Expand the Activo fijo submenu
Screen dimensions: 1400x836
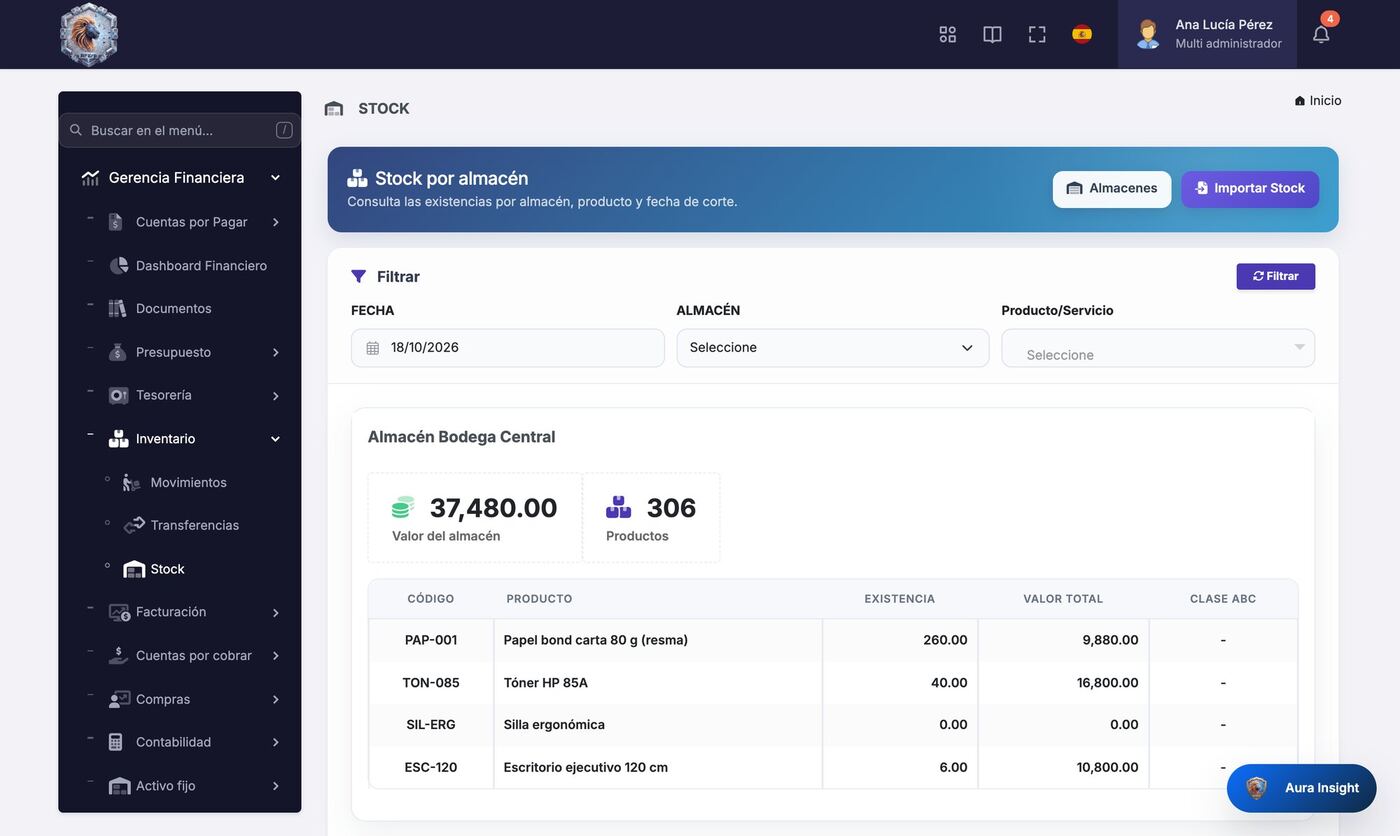point(275,786)
